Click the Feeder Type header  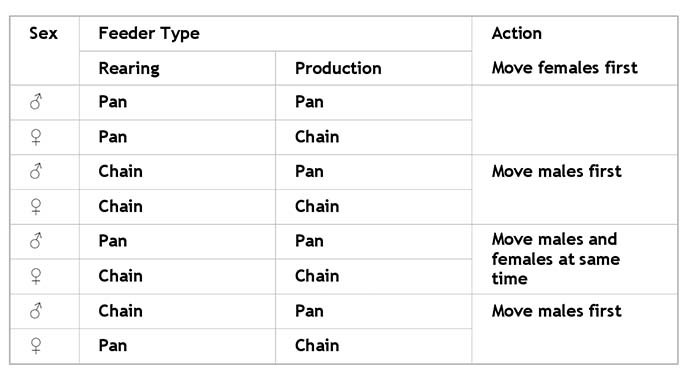[x=149, y=34]
